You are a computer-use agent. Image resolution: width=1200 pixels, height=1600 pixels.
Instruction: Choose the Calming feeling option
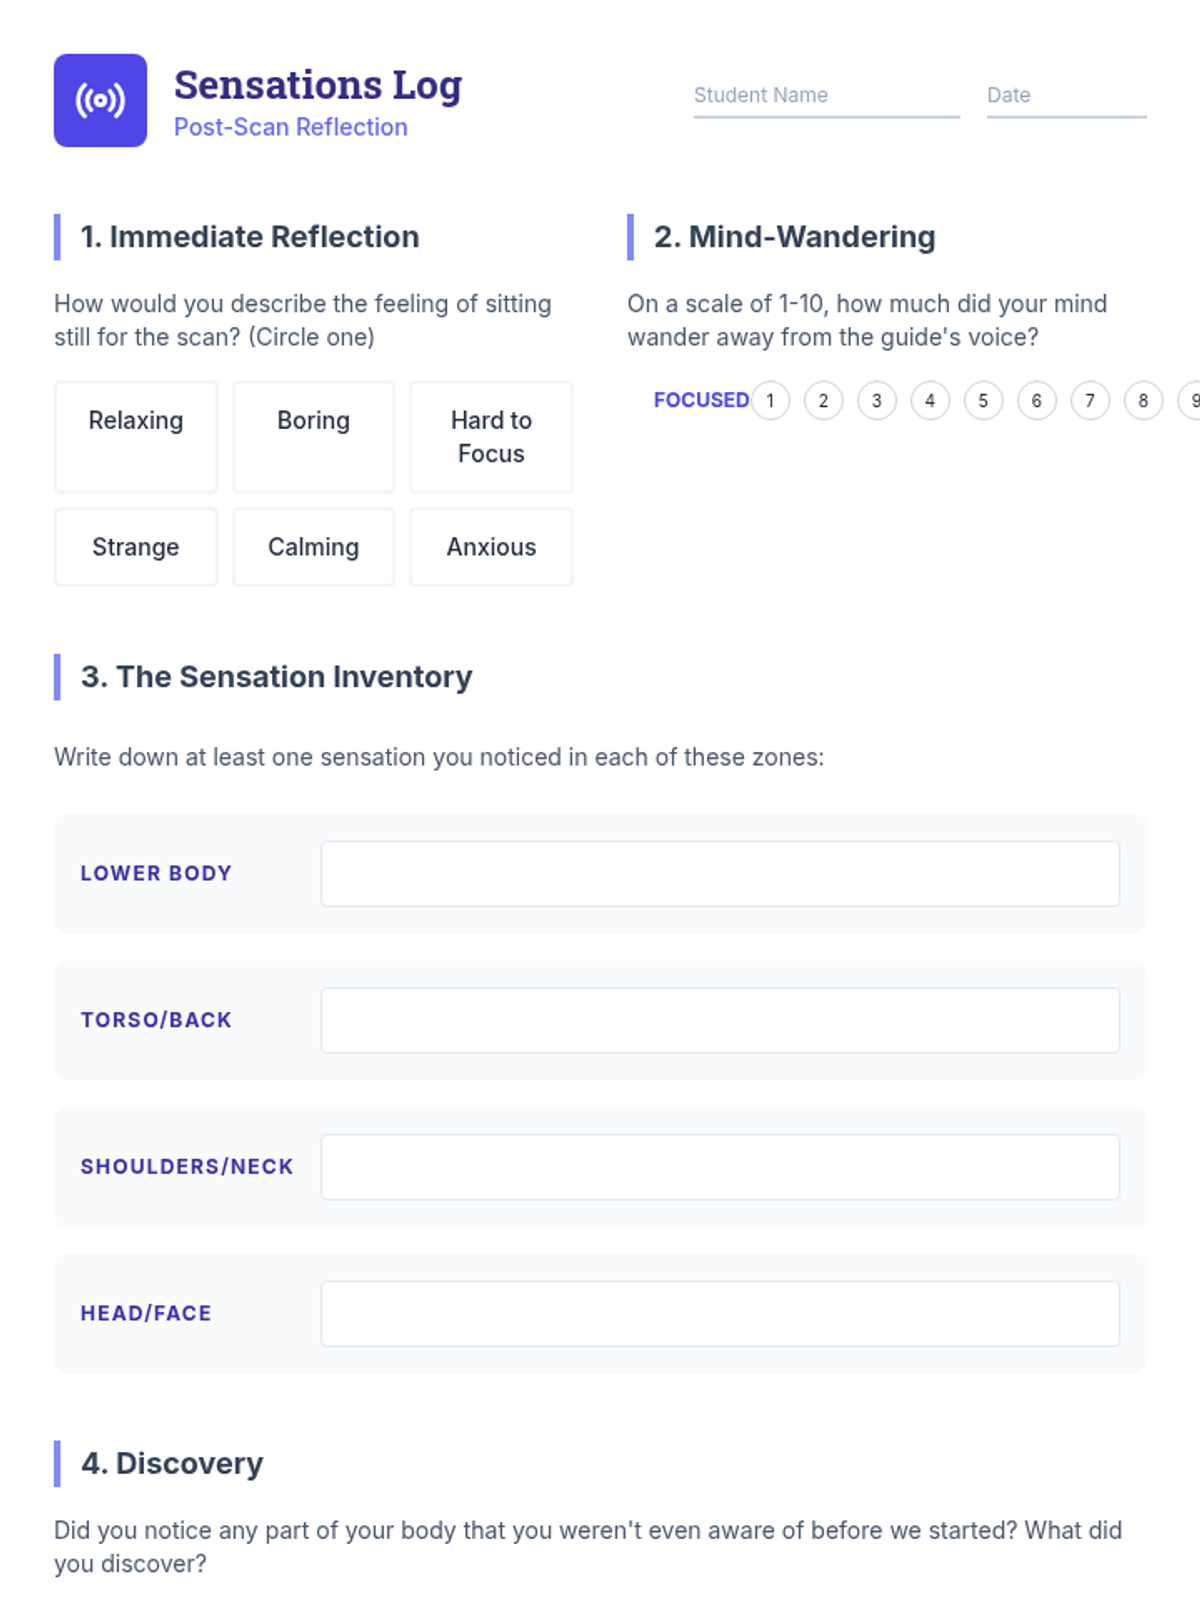[313, 547]
